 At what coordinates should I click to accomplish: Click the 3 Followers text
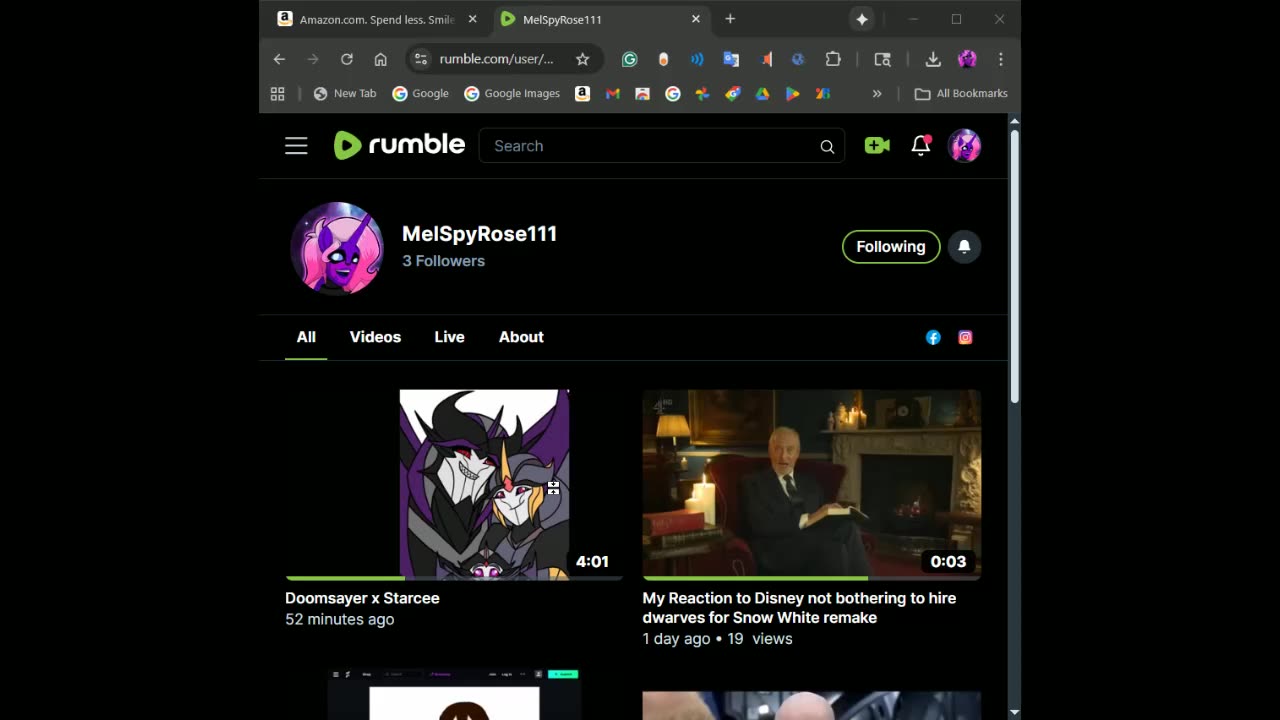(x=443, y=261)
